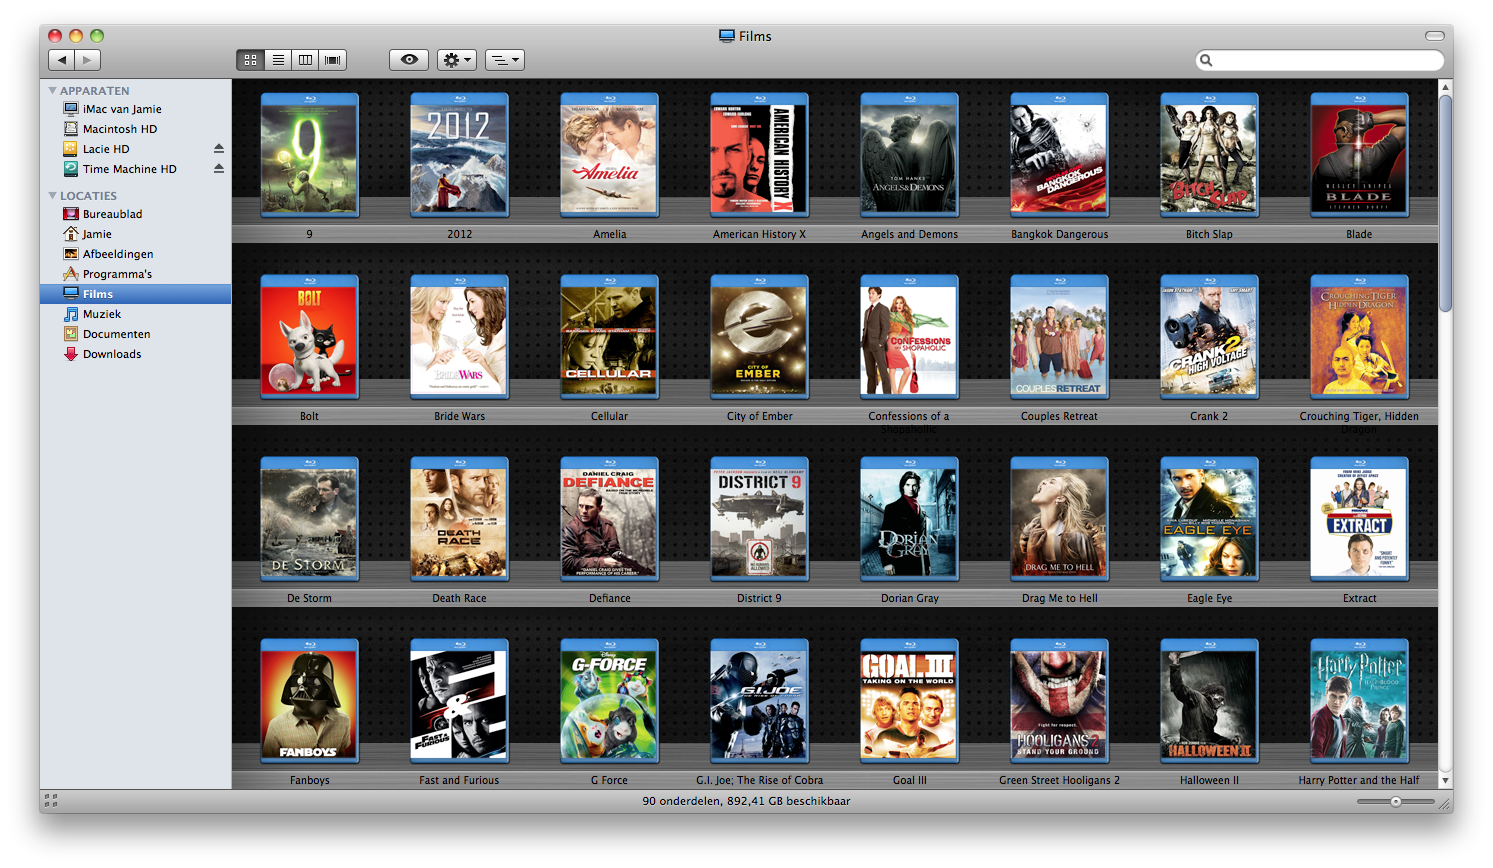The image size is (1493, 868).
Task: Open Programma's in the sidebar
Action: (135, 274)
